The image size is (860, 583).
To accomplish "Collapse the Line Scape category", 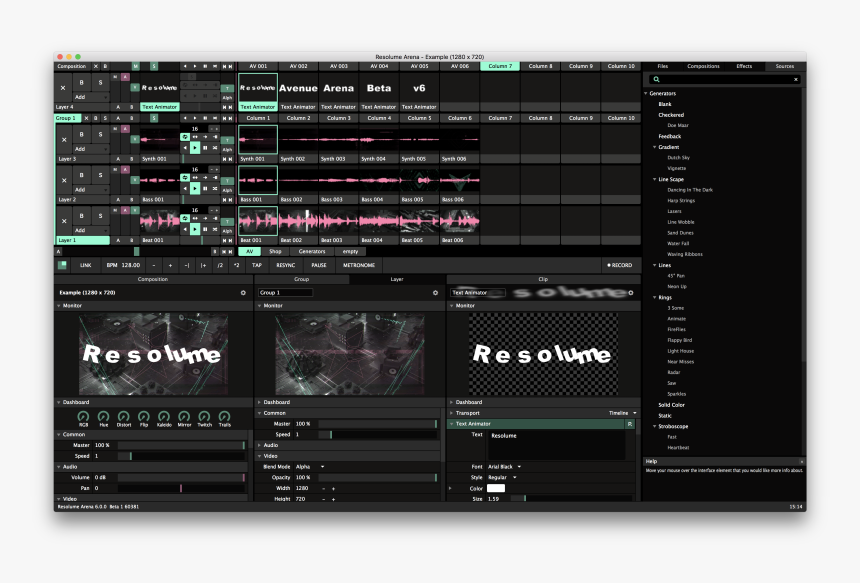I will [x=655, y=179].
